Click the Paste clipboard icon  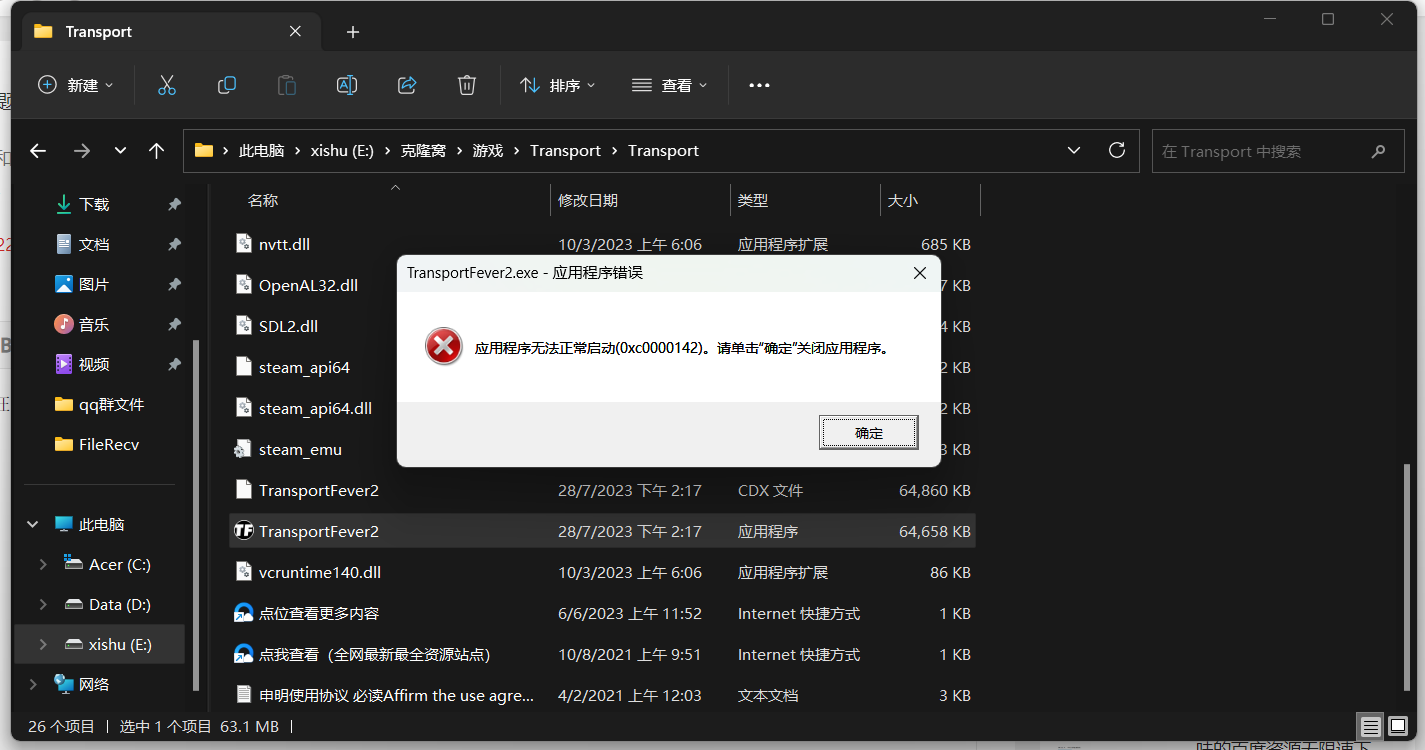(x=287, y=85)
